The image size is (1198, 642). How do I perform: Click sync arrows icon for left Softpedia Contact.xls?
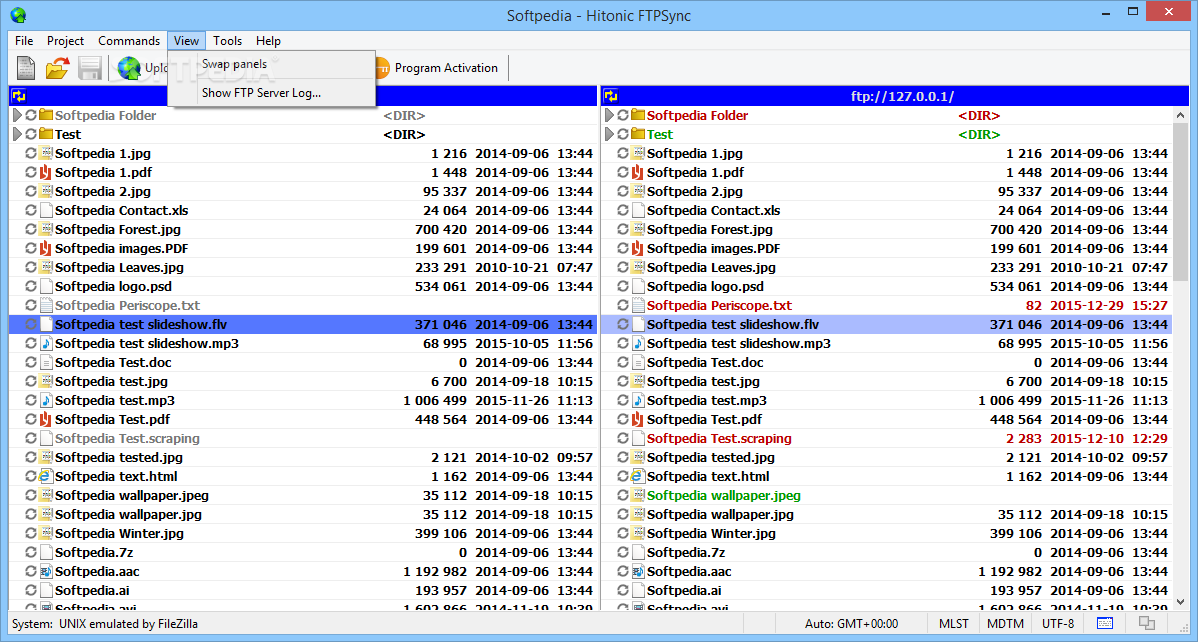click(31, 210)
